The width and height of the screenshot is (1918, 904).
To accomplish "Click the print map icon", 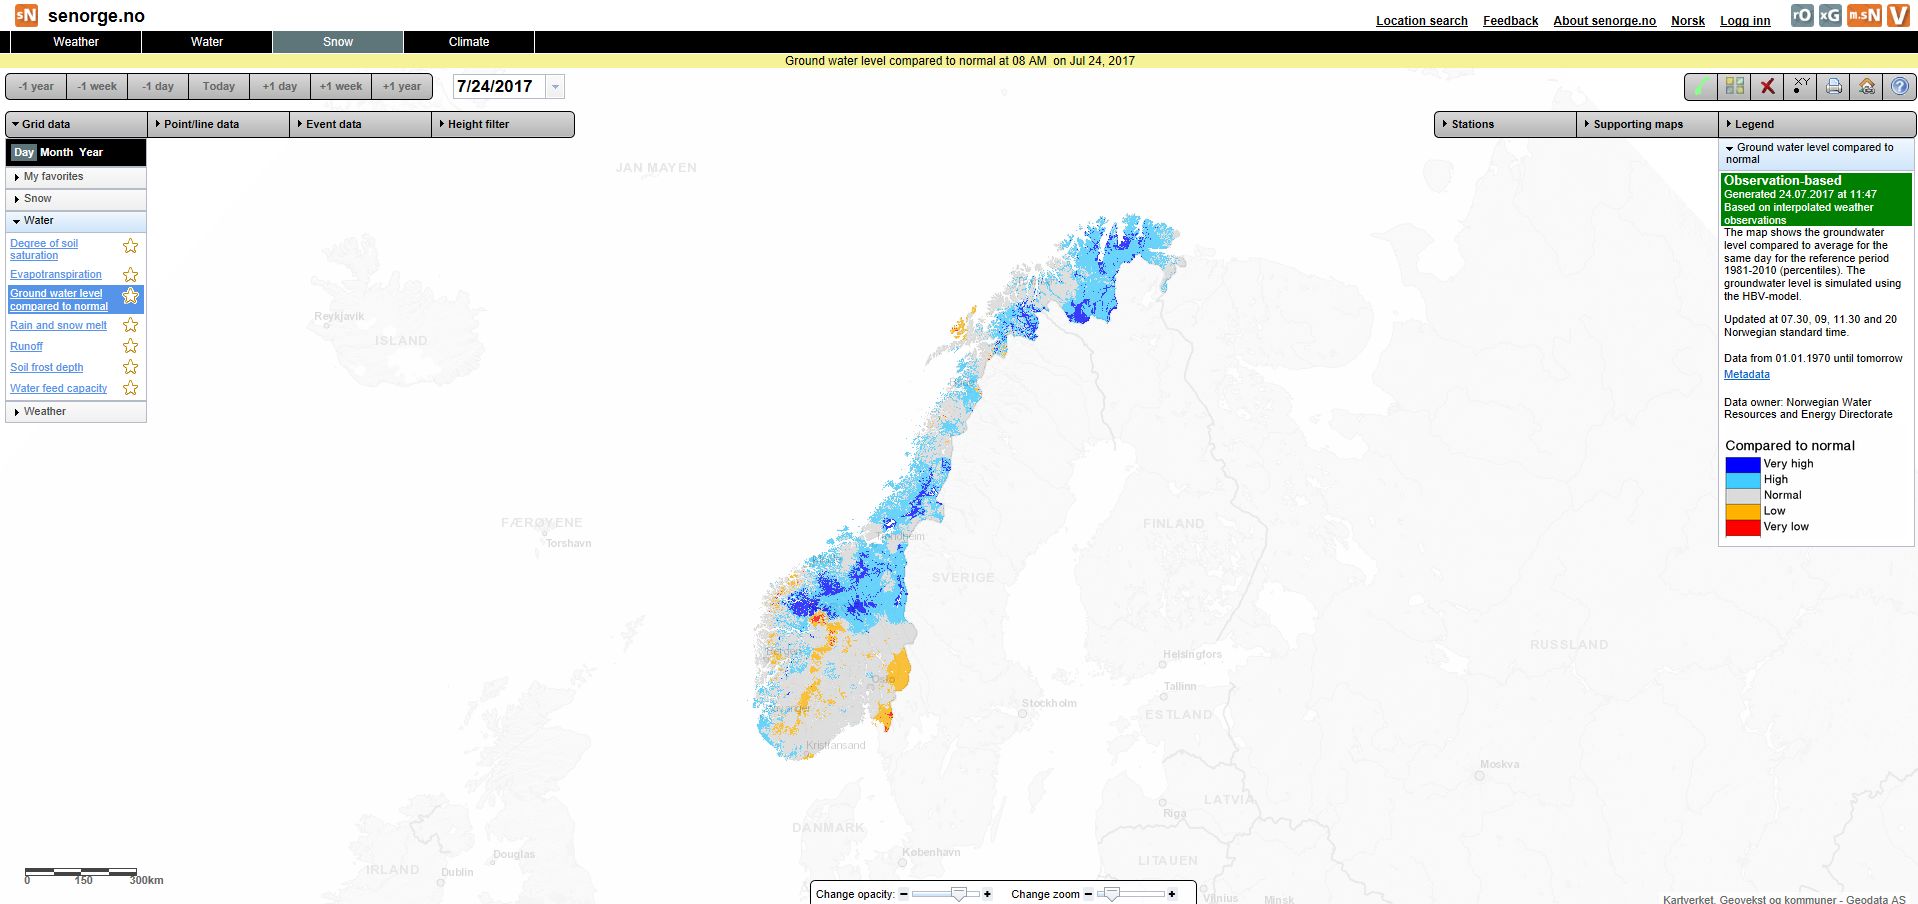I will coord(1833,87).
